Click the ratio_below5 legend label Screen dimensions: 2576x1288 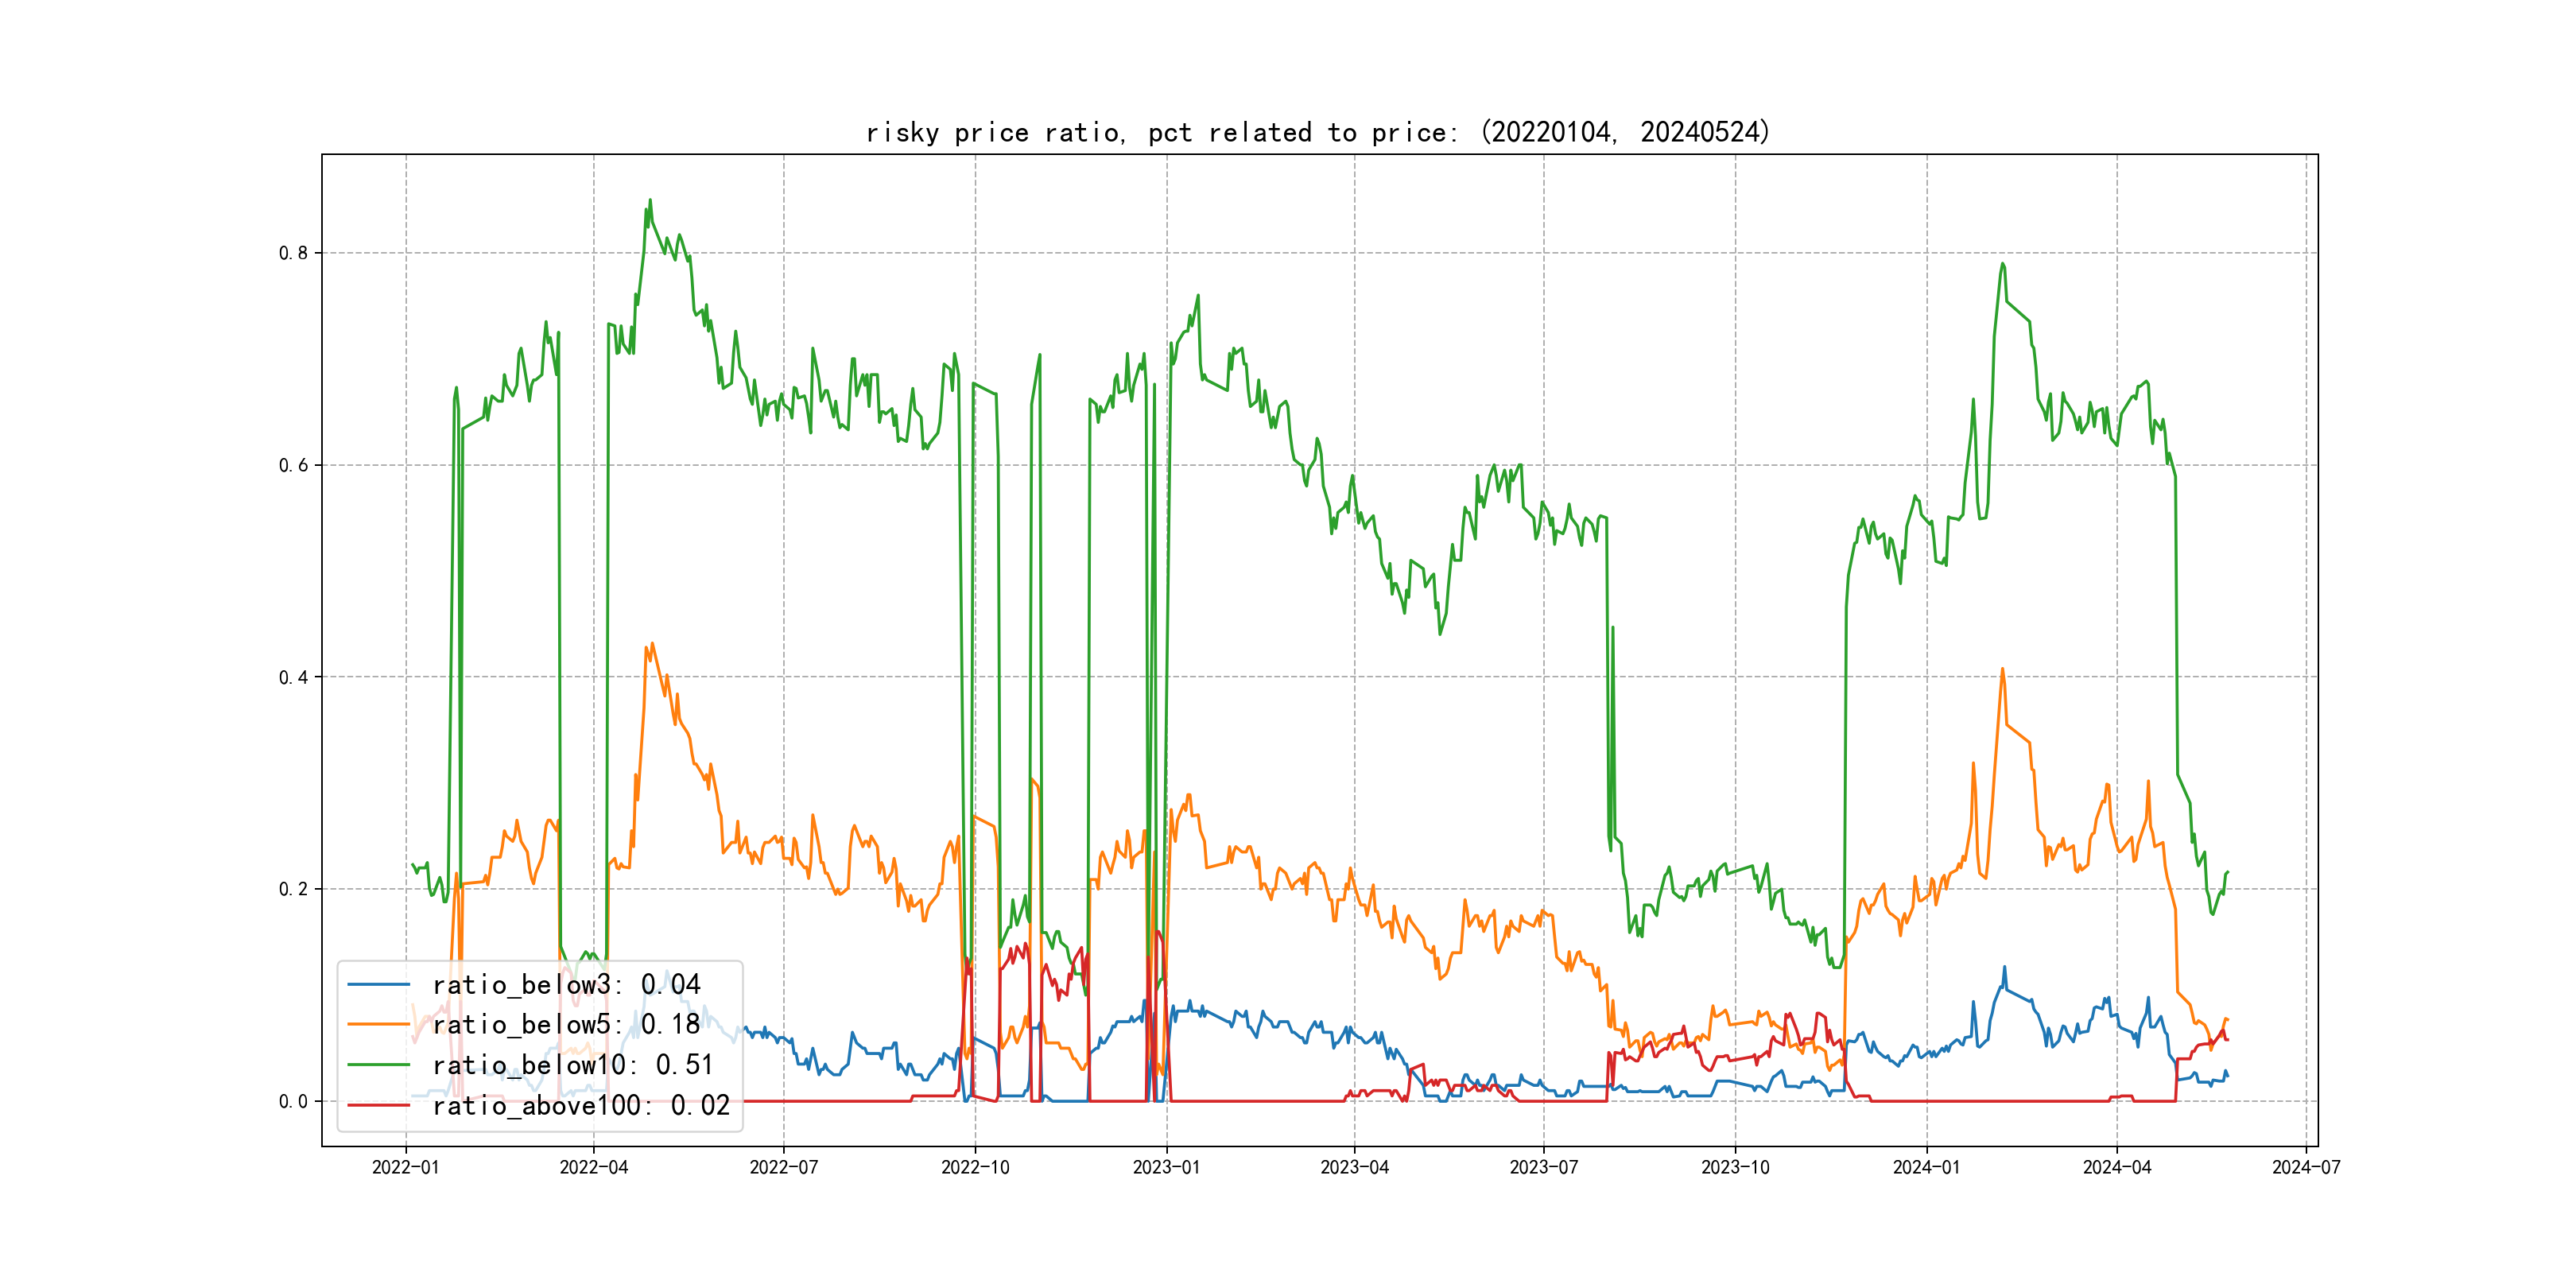coord(566,1025)
